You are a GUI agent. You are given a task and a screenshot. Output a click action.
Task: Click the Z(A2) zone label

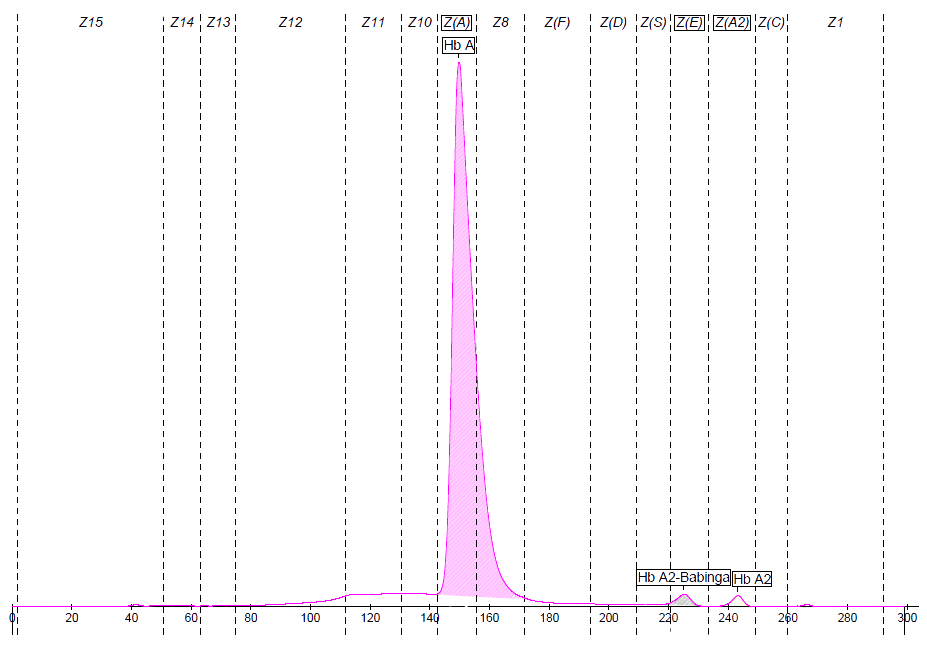732,22
